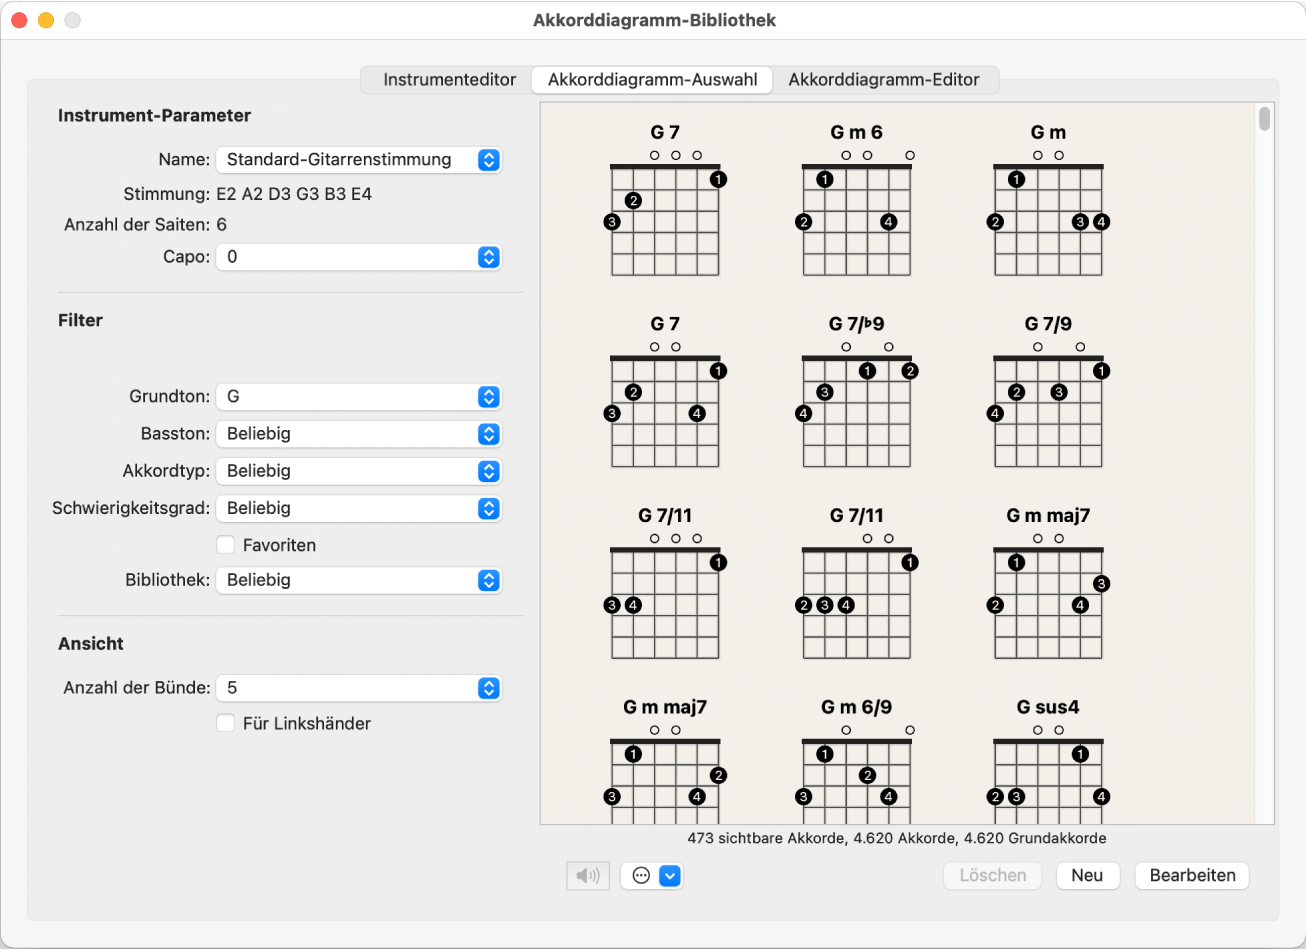1306x950 pixels.
Task: Select the G sus4 chord diagram
Action: click(x=1048, y=761)
